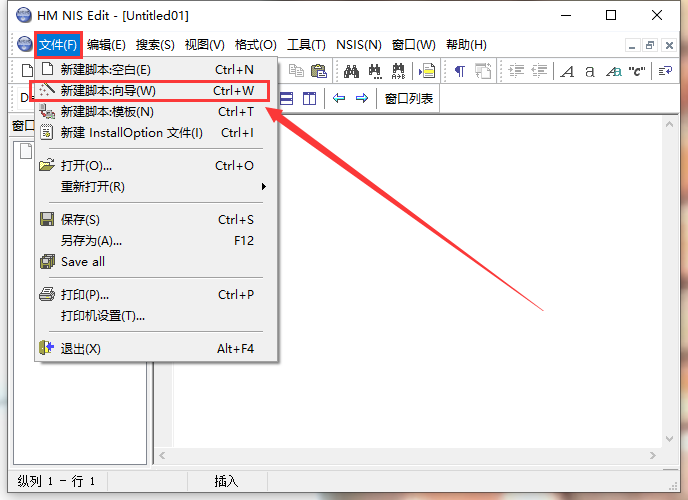Viewport: 688px width, 500px height.
Task: Open the 窗口(W) menu
Action: click(x=413, y=44)
